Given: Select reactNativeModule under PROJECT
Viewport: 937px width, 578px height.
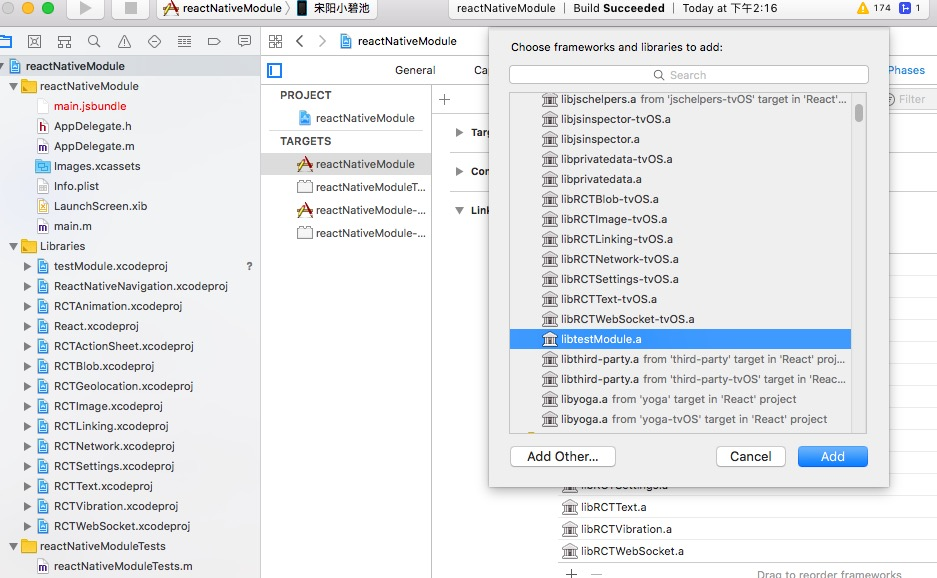Looking at the screenshot, I should tap(365, 118).
